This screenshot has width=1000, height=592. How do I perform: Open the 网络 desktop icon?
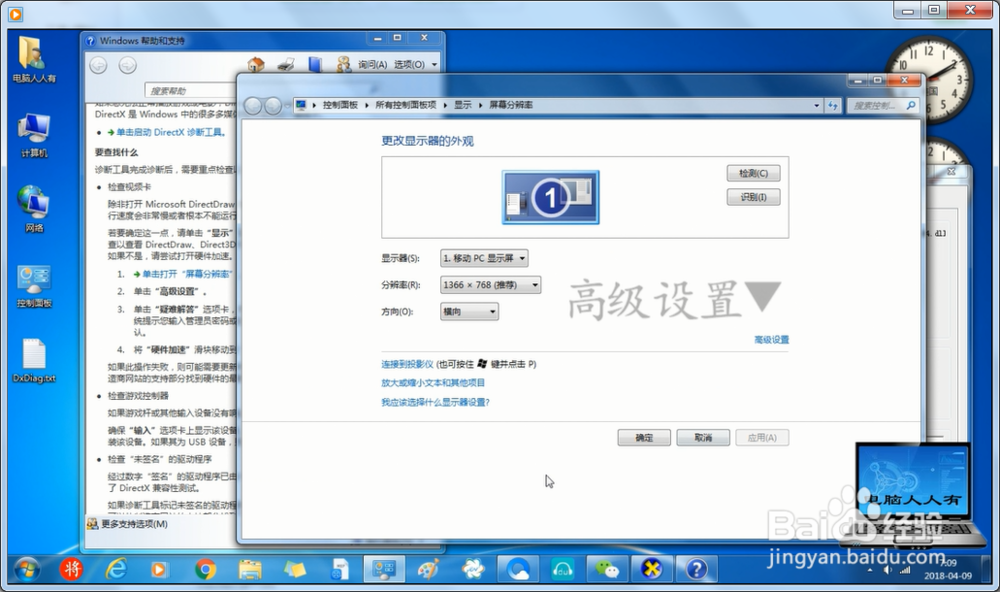(x=34, y=209)
